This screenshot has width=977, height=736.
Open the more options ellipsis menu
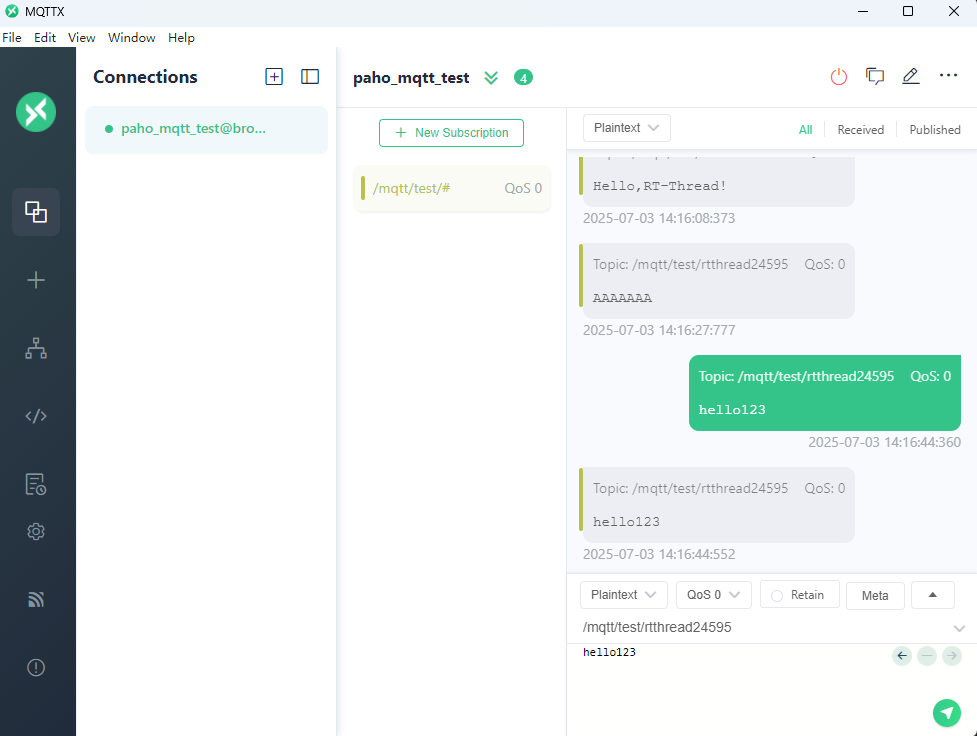click(948, 76)
